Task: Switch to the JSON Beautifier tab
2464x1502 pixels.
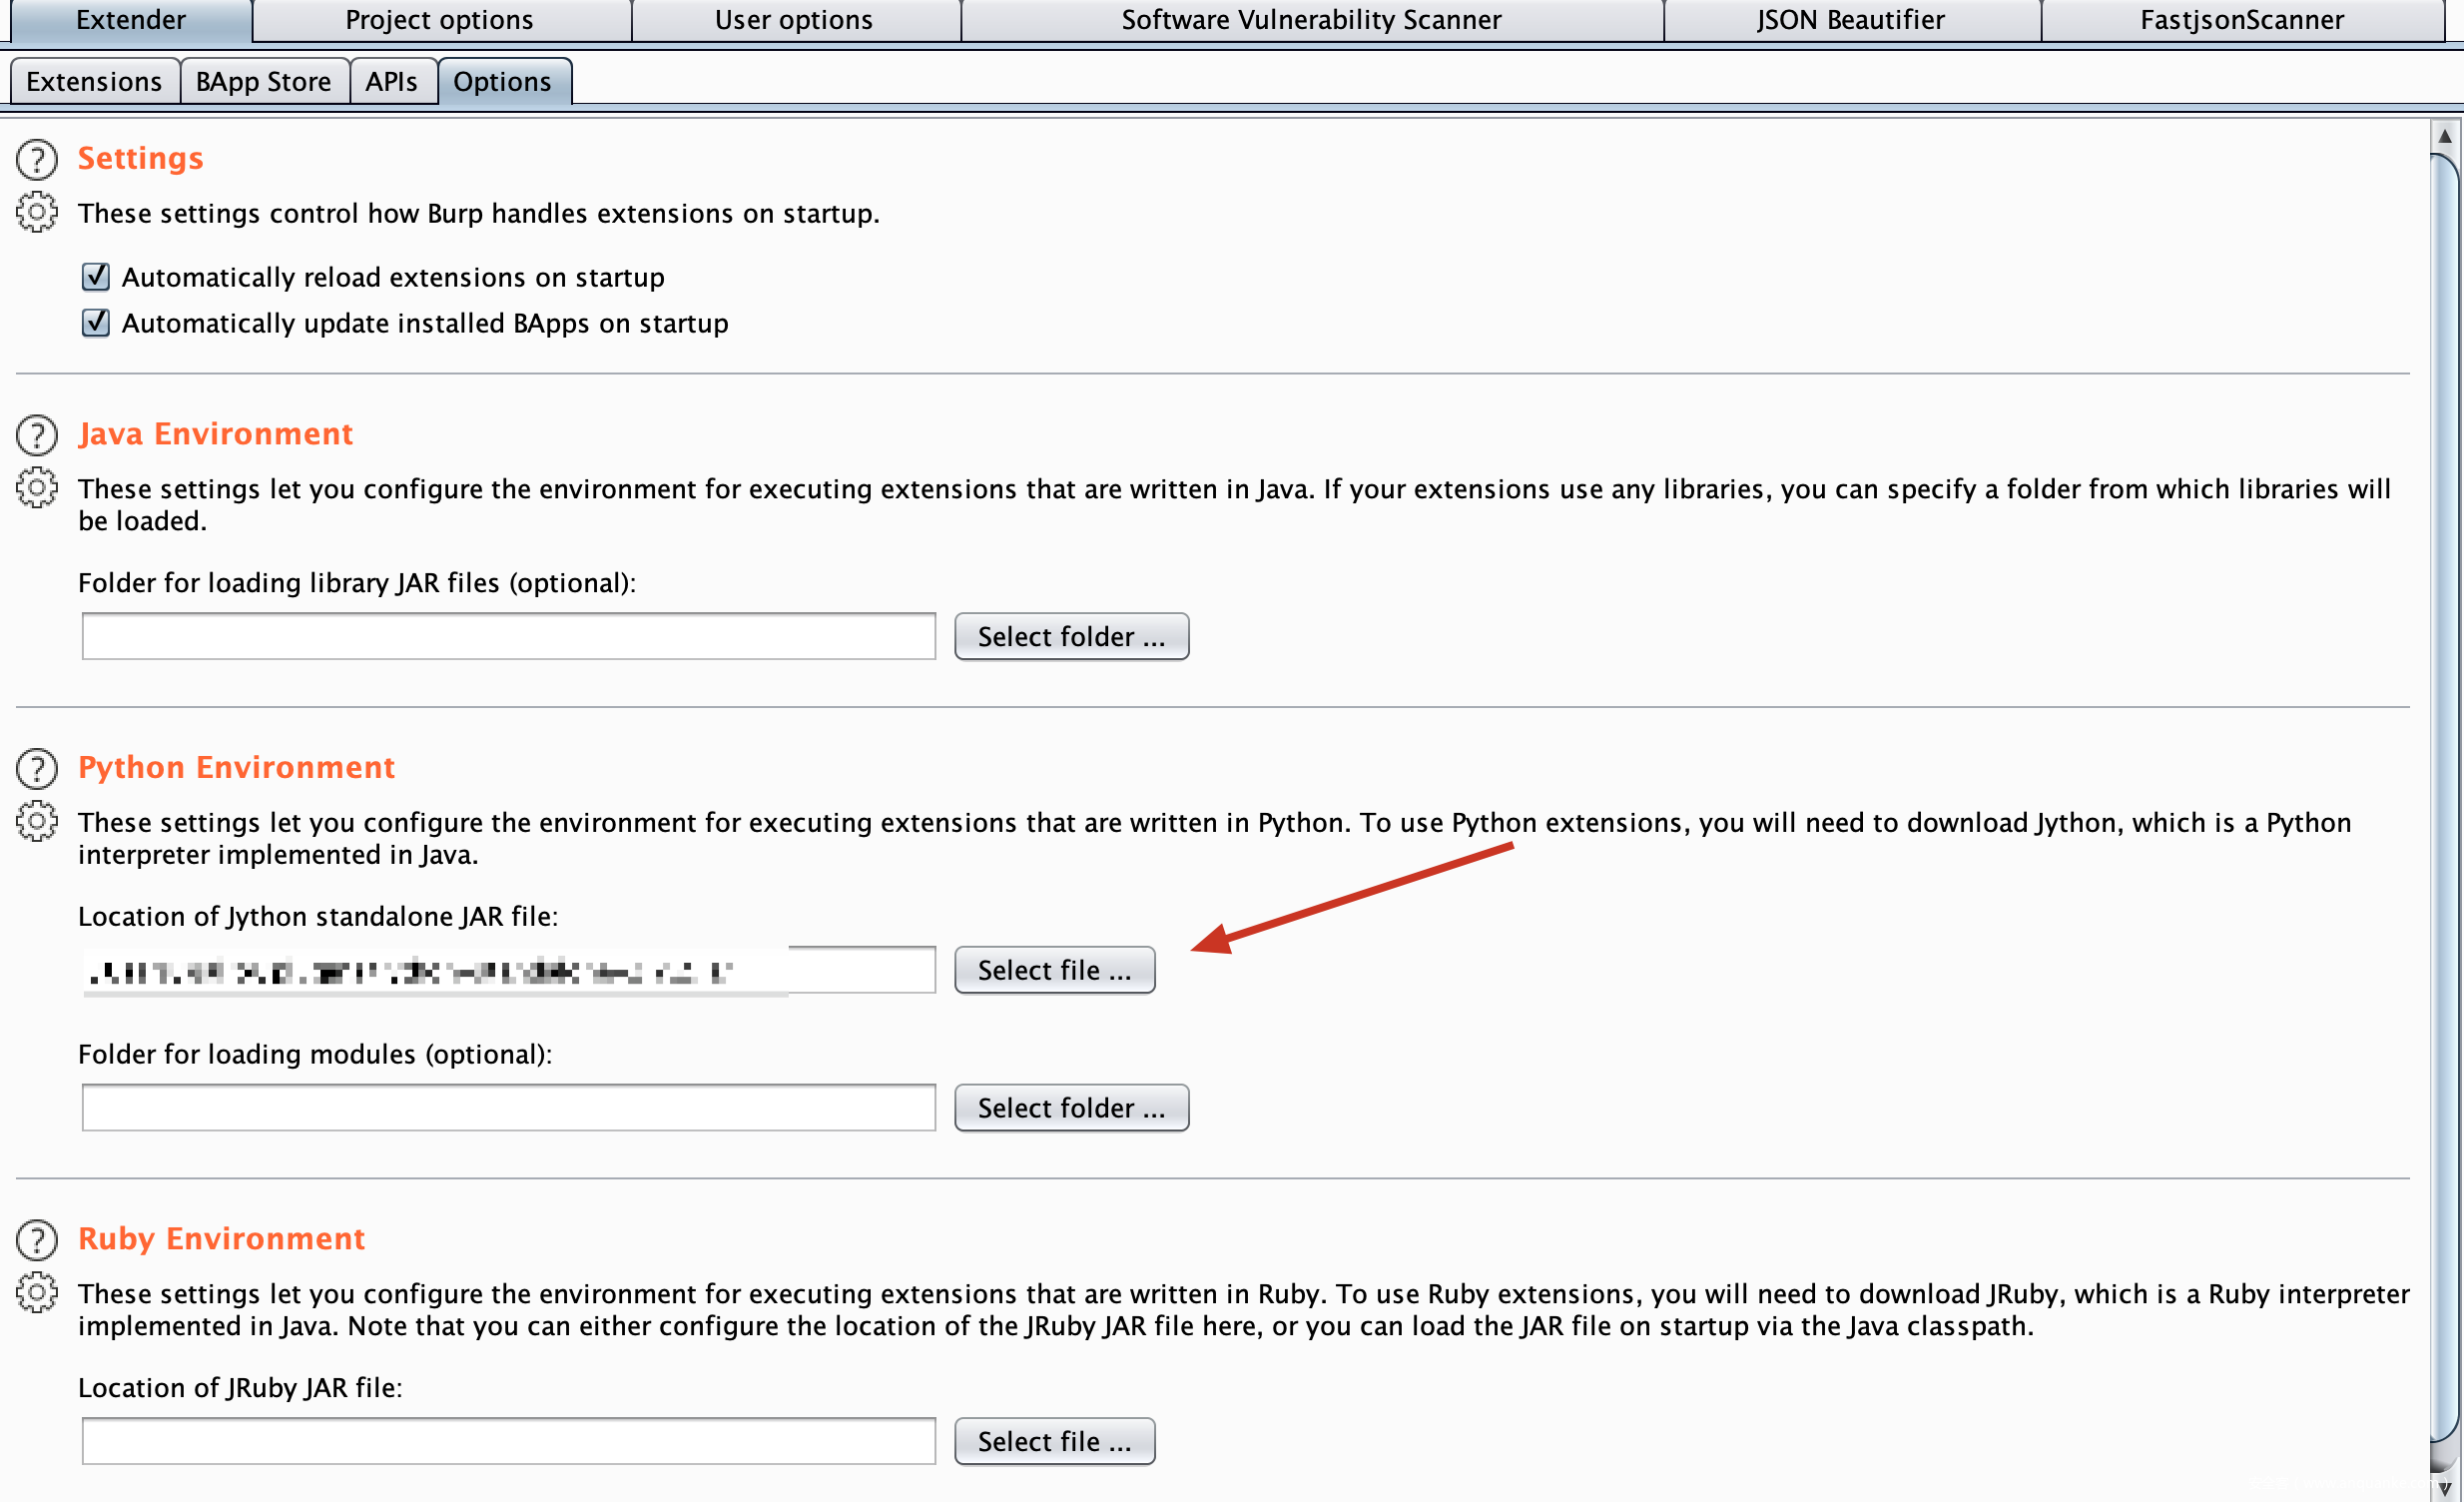Action: [x=1850, y=20]
